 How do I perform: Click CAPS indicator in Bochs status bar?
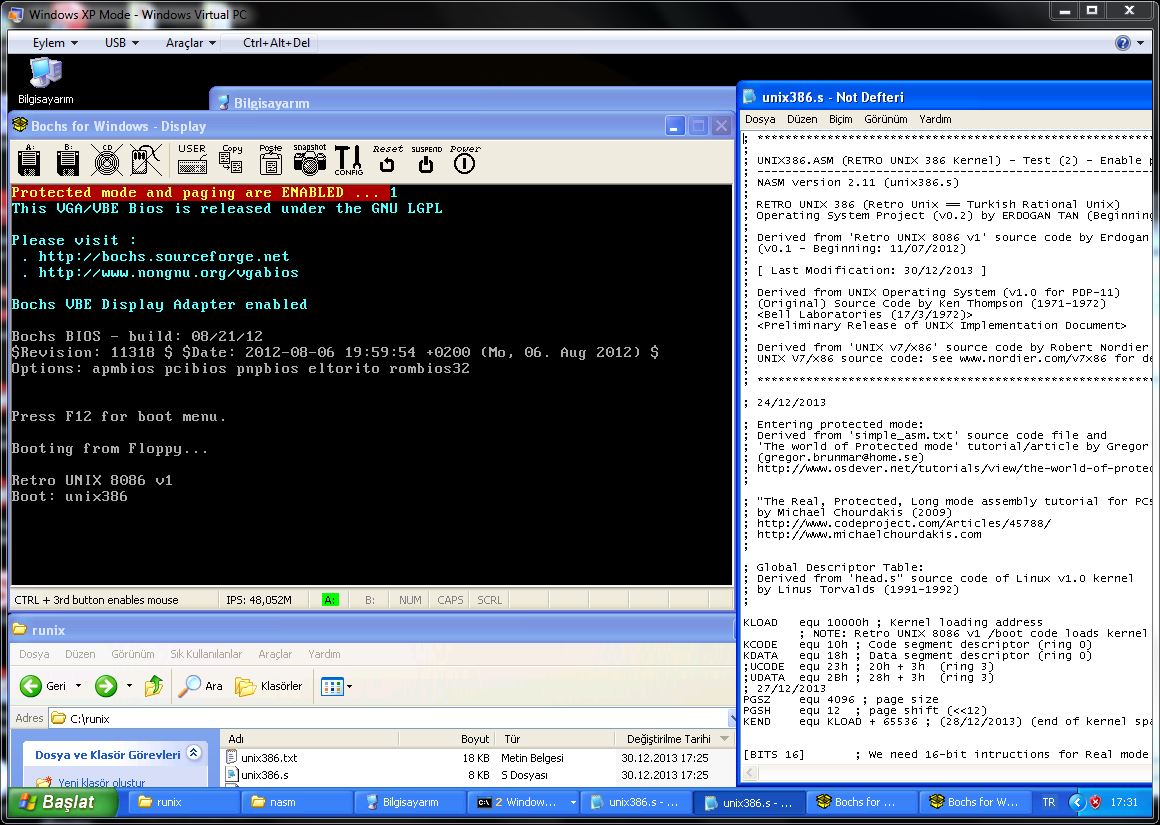tap(450, 600)
